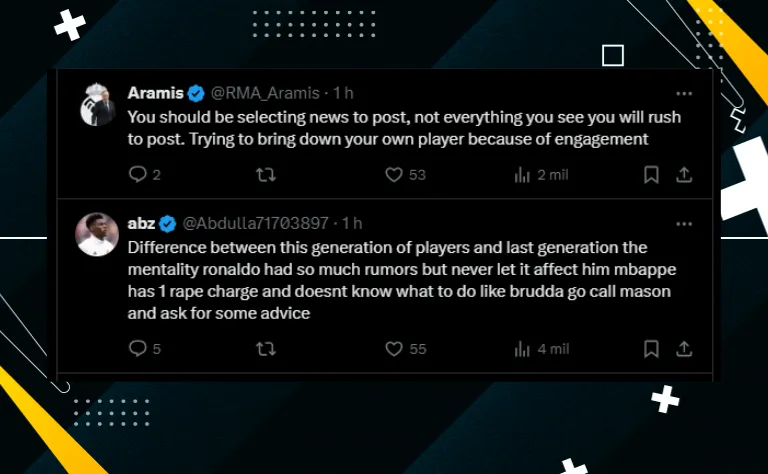Click Aramis's profile avatar
Screen dimensions: 768x474
point(98,104)
